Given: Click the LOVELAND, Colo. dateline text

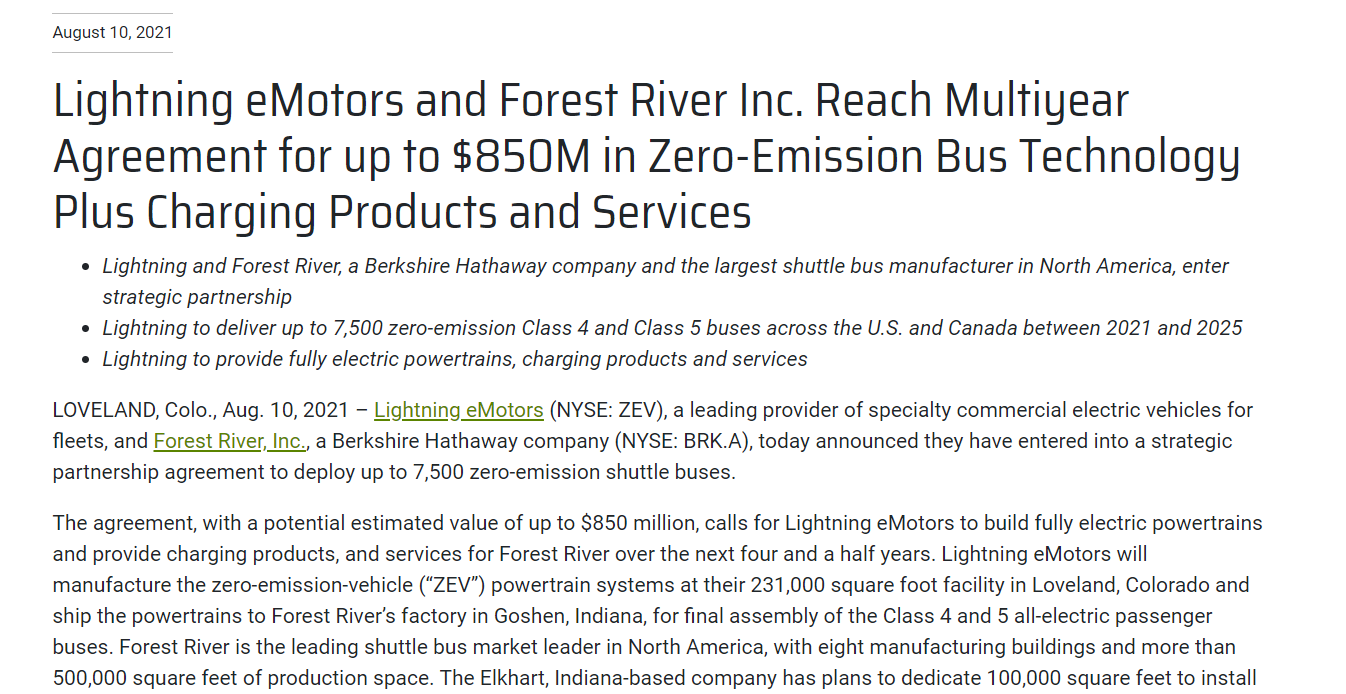Looking at the screenshot, I should tap(133, 410).
